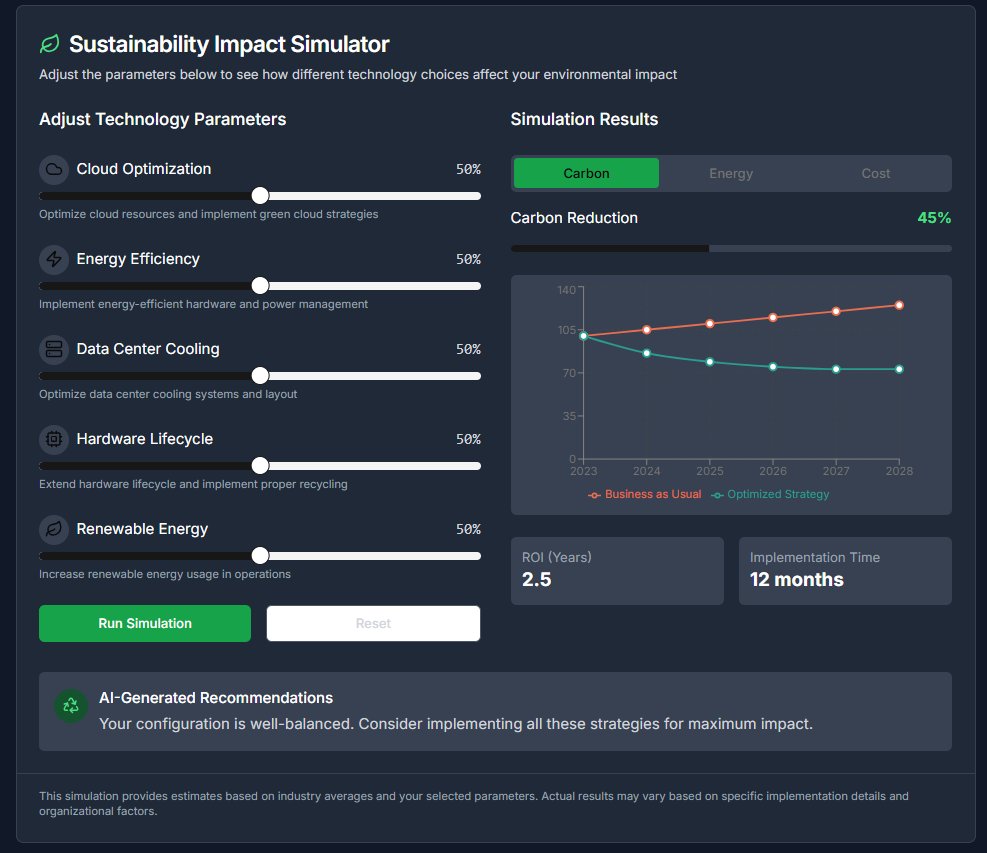Run the simulation with the green button
This screenshot has height=853, width=987.
[145, 623]
